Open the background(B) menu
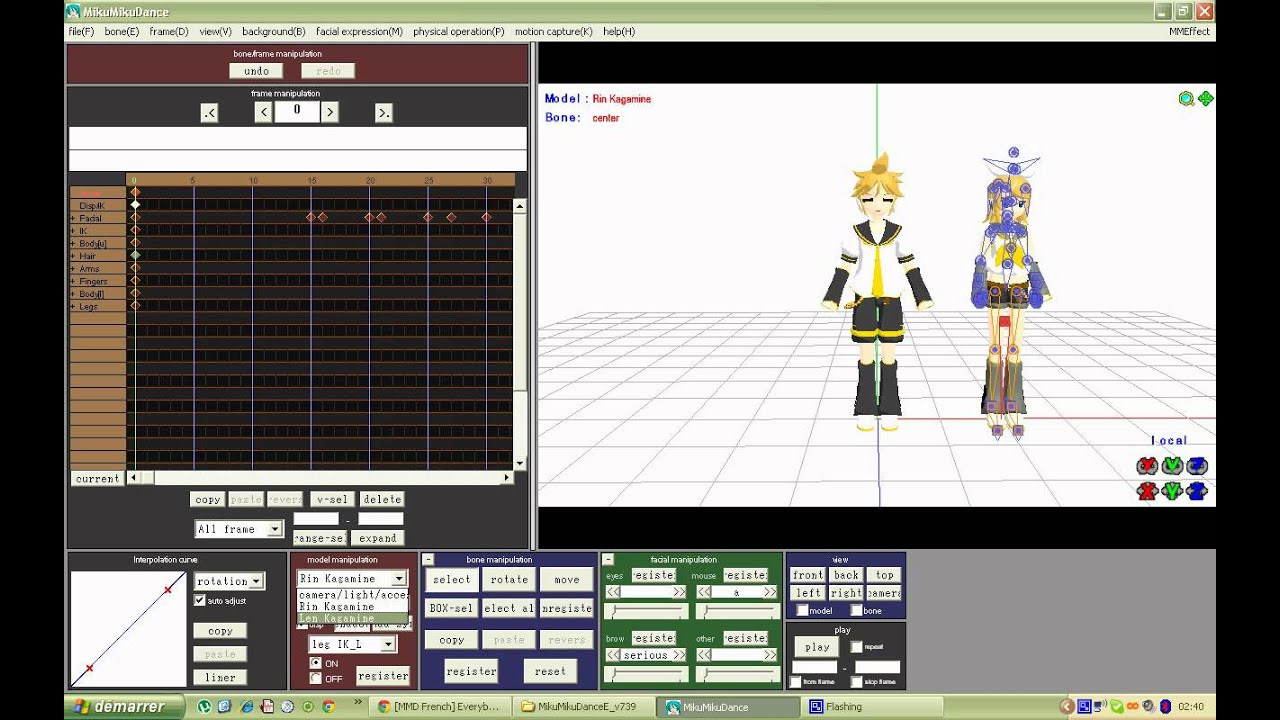The image size is (1280, 720). (274, 32)
